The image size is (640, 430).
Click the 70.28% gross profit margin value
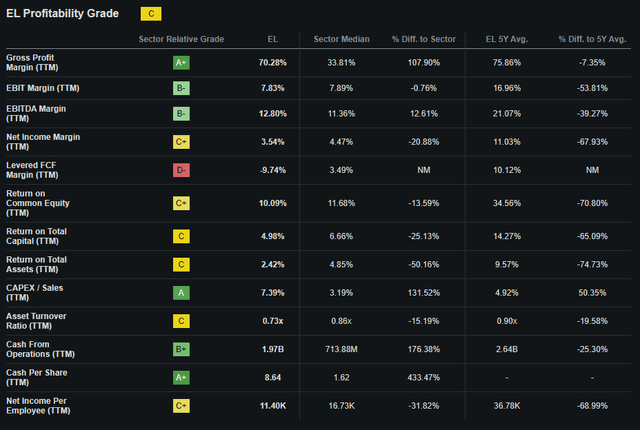[x=273, y=63]
